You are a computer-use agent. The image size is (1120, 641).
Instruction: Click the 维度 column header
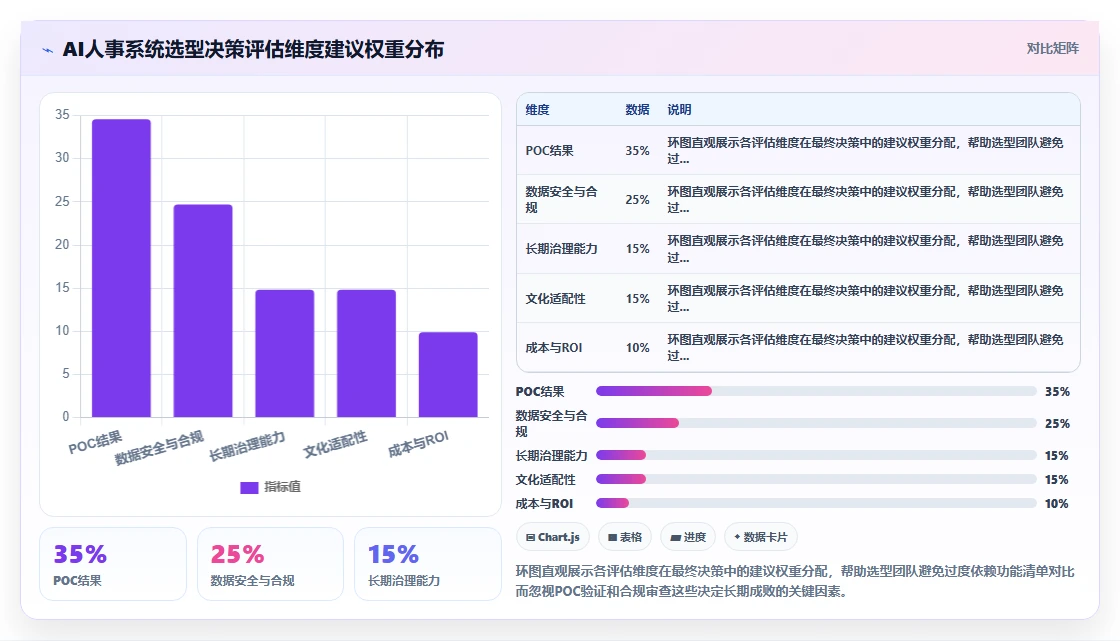(x=537, y=110)
